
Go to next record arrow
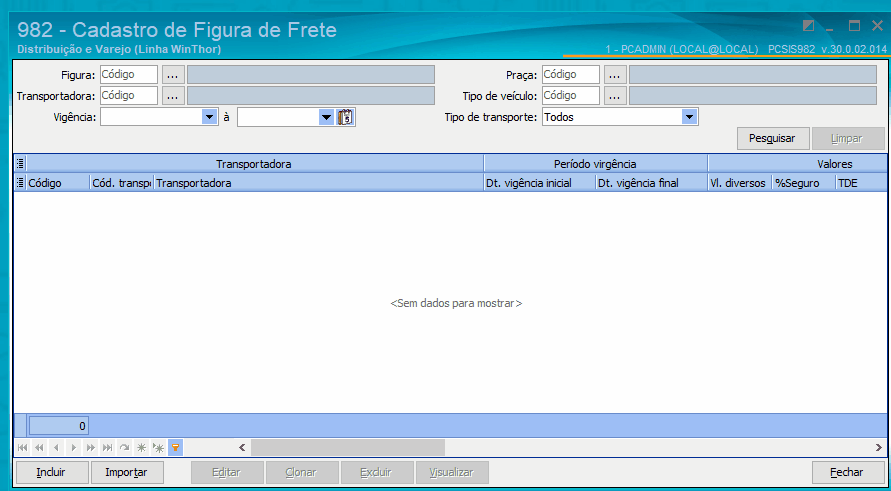point(73,448)
